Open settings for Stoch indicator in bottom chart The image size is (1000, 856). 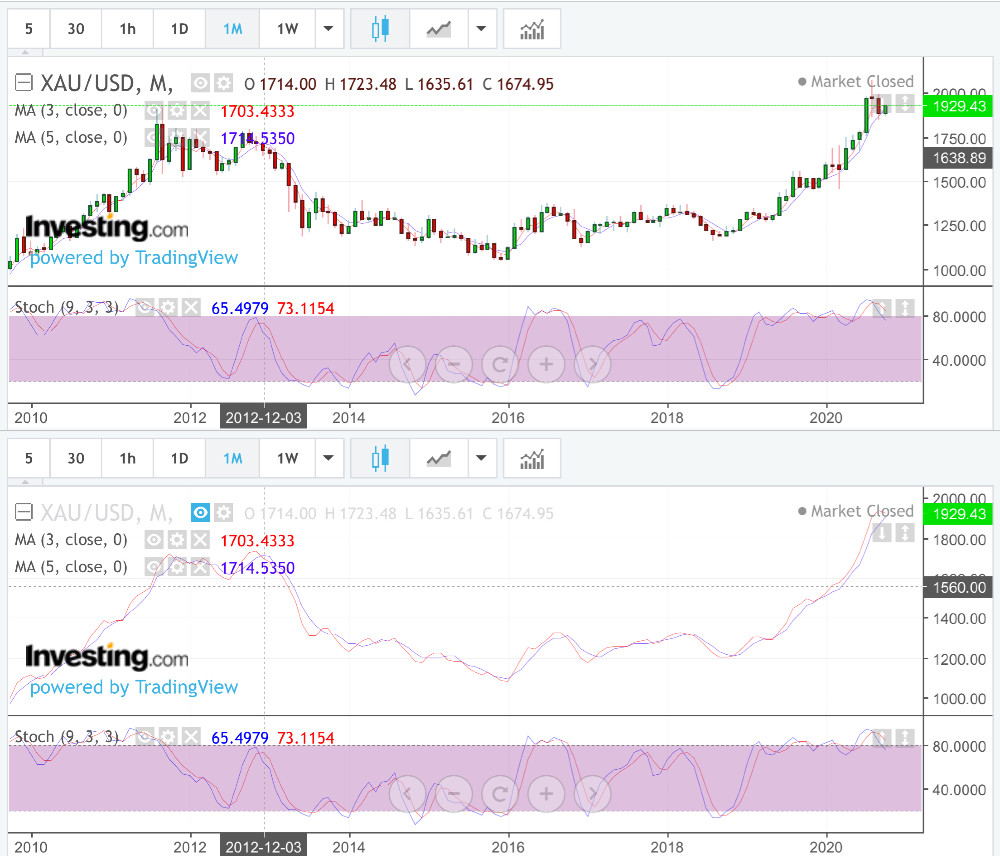167,737
